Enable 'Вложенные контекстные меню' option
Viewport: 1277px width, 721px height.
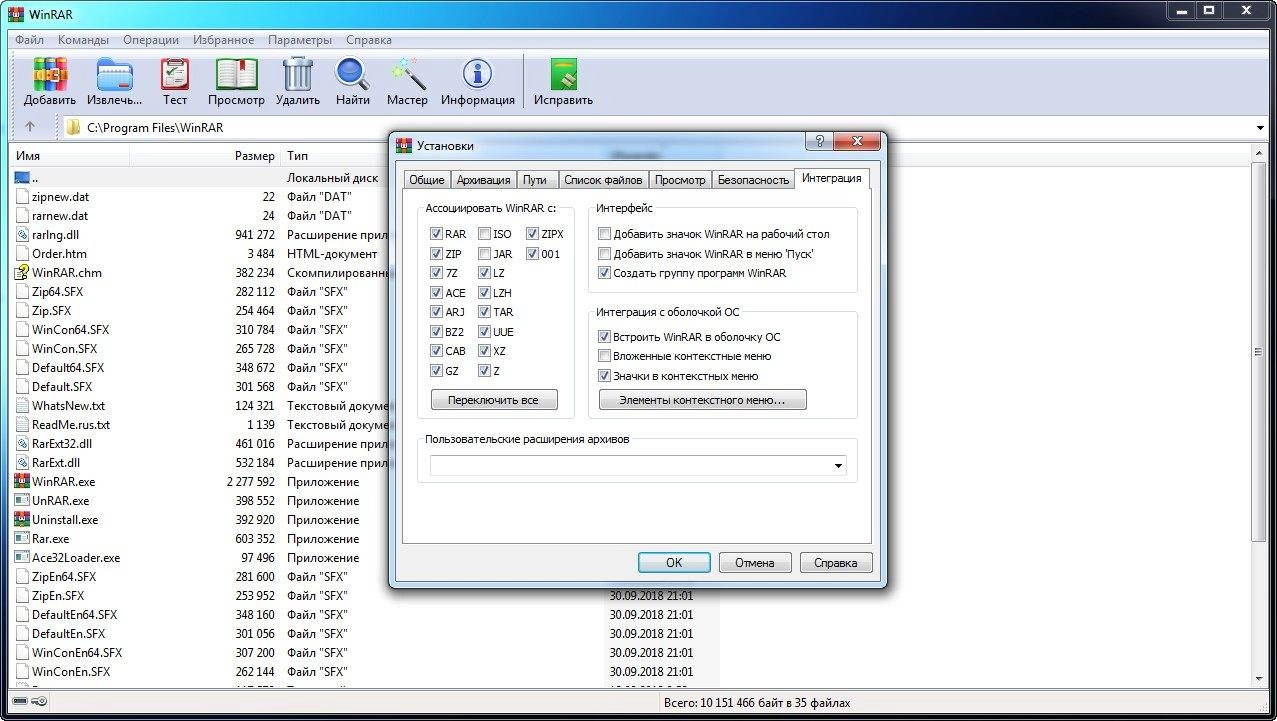coord(604,356)
